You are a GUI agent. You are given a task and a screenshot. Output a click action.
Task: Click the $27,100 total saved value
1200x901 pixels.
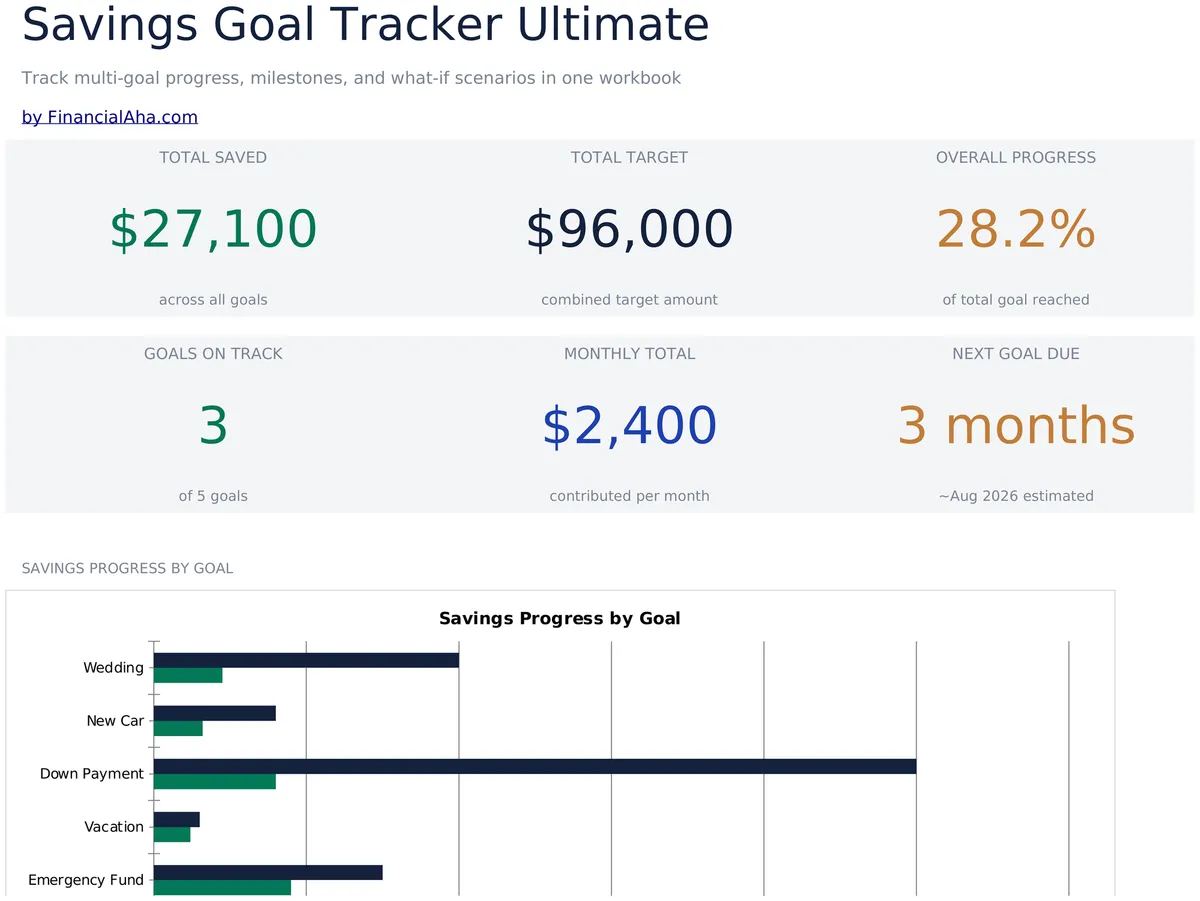click(213, 229)
